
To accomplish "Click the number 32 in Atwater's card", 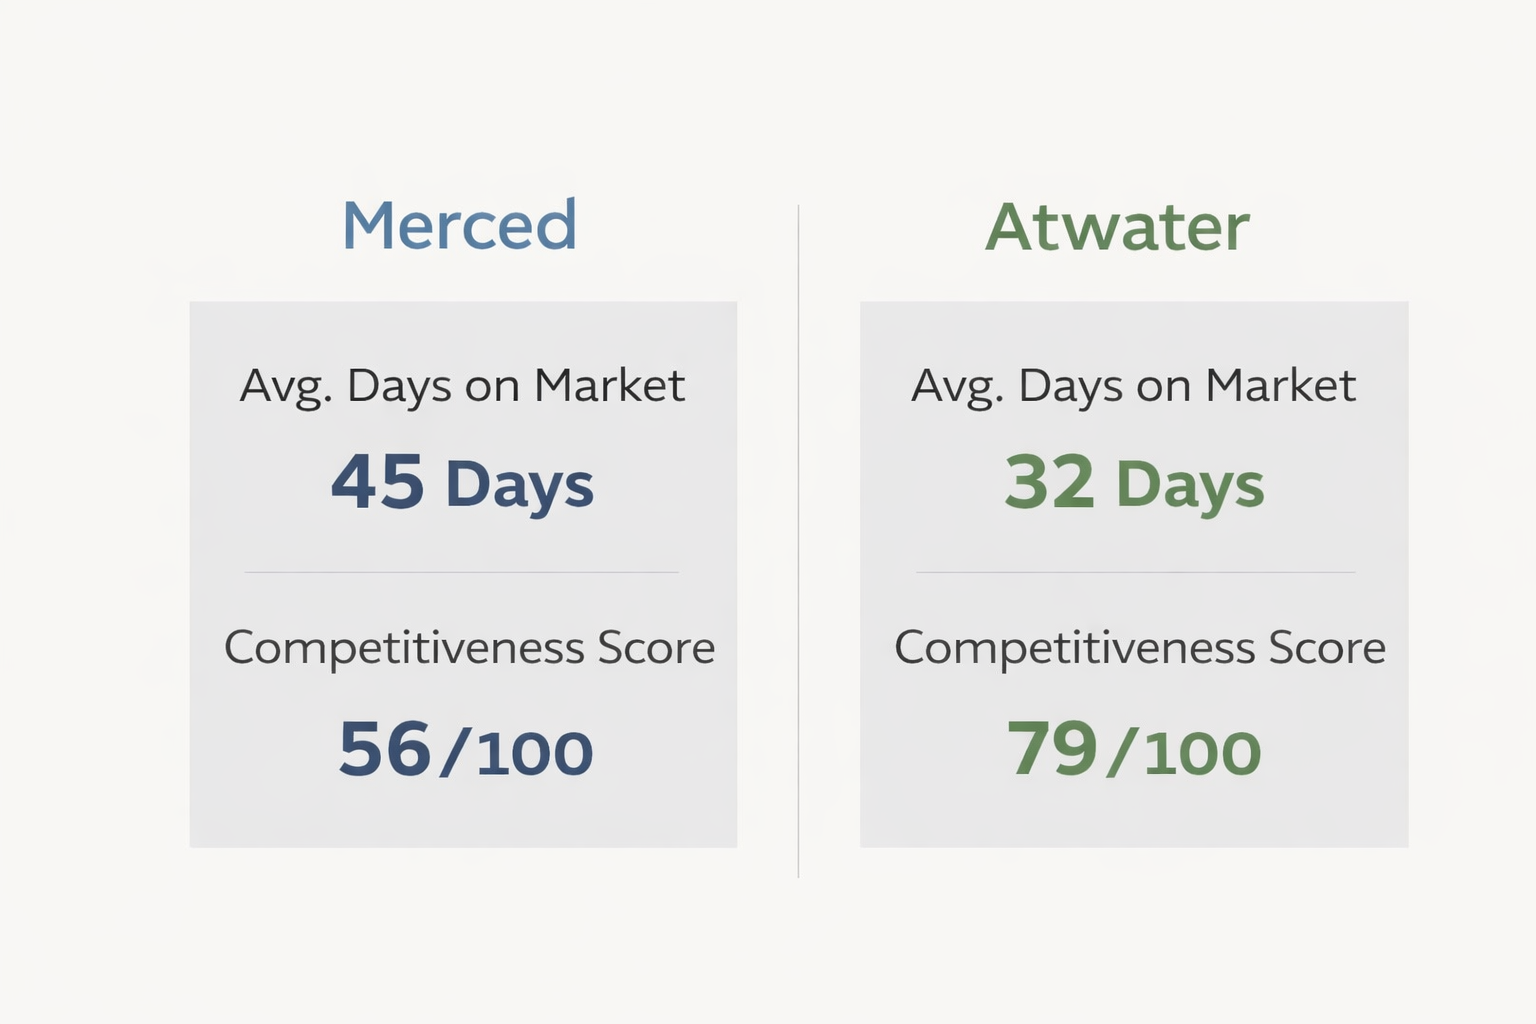I will [x=1049, y=482].
